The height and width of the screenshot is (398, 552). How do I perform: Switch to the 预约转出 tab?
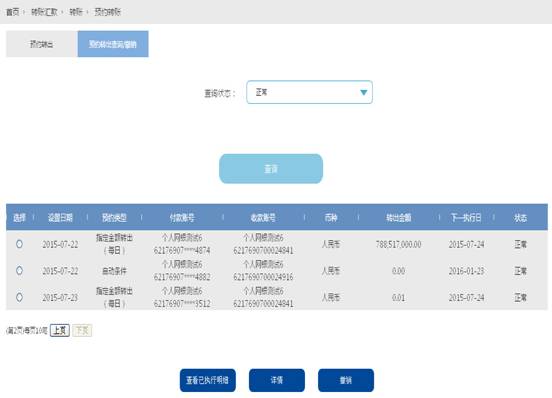pos(42,44)
